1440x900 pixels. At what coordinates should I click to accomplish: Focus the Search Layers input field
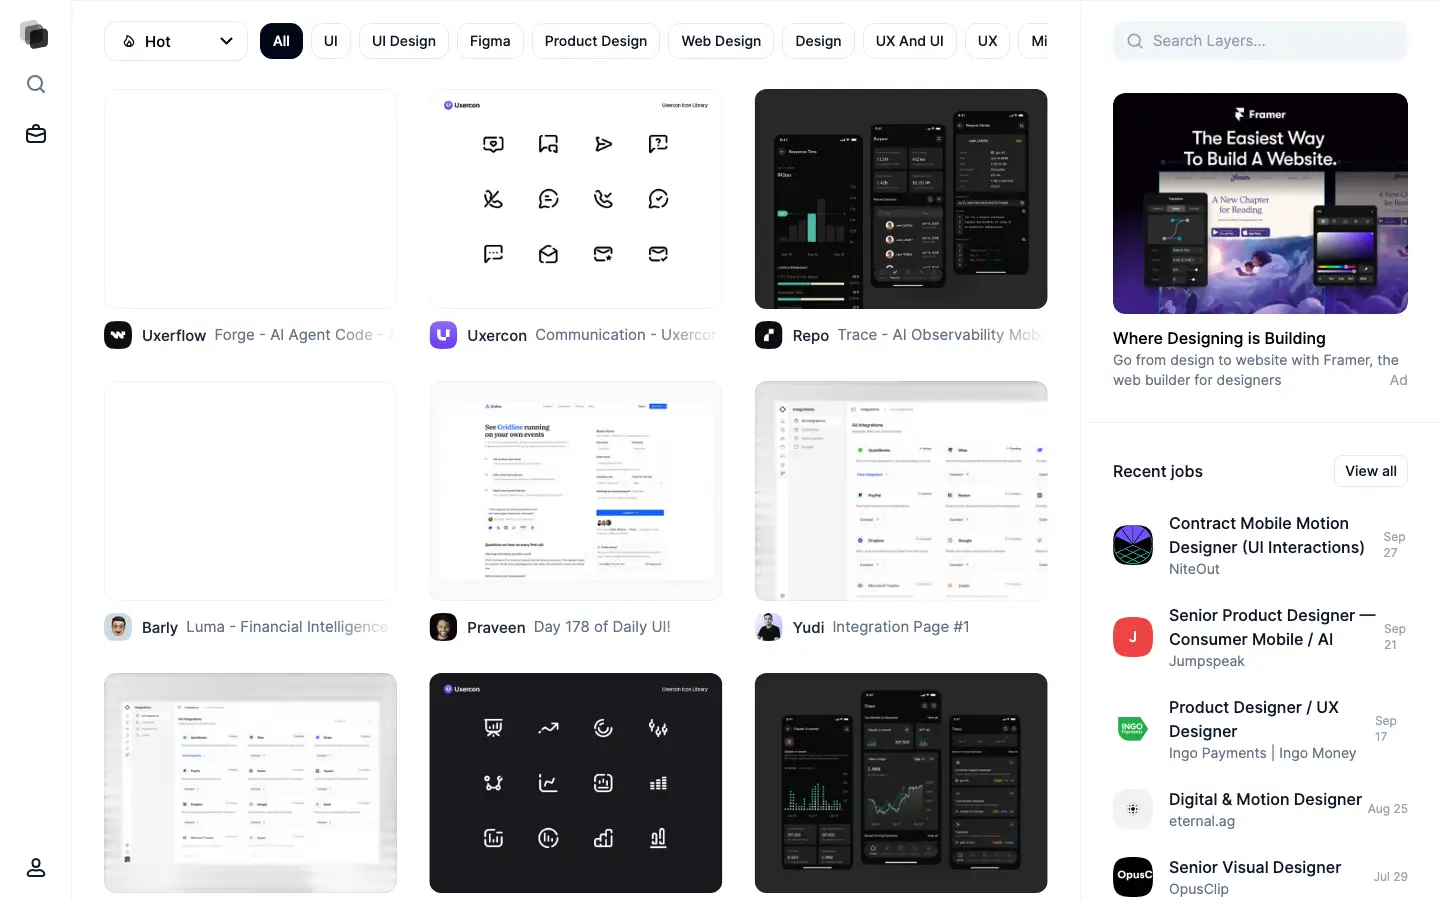pyautogui.click(x=1260, y=41)
